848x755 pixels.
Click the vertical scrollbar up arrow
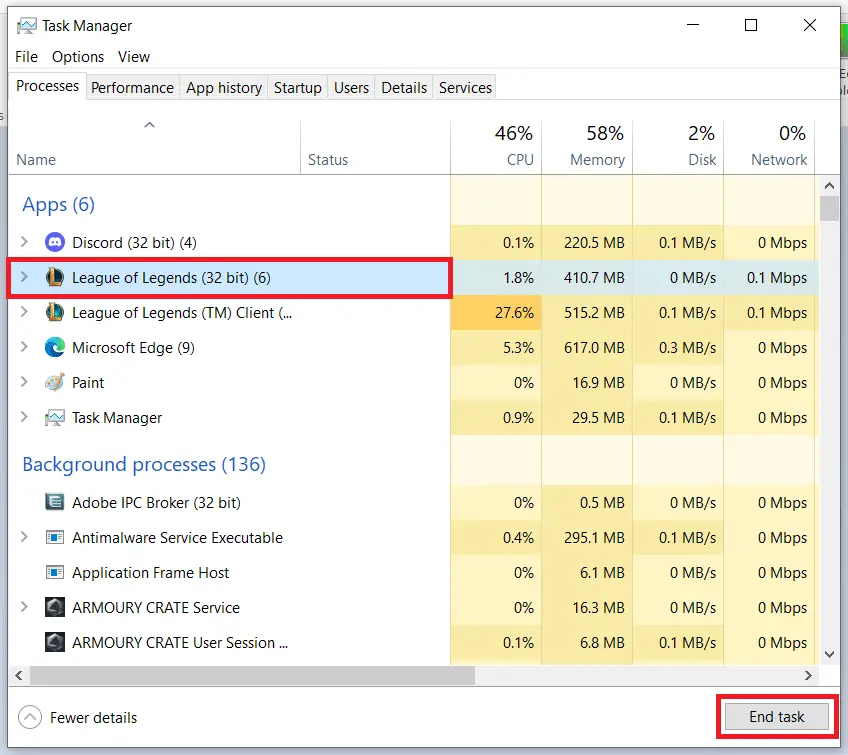[x=829, y=186]
